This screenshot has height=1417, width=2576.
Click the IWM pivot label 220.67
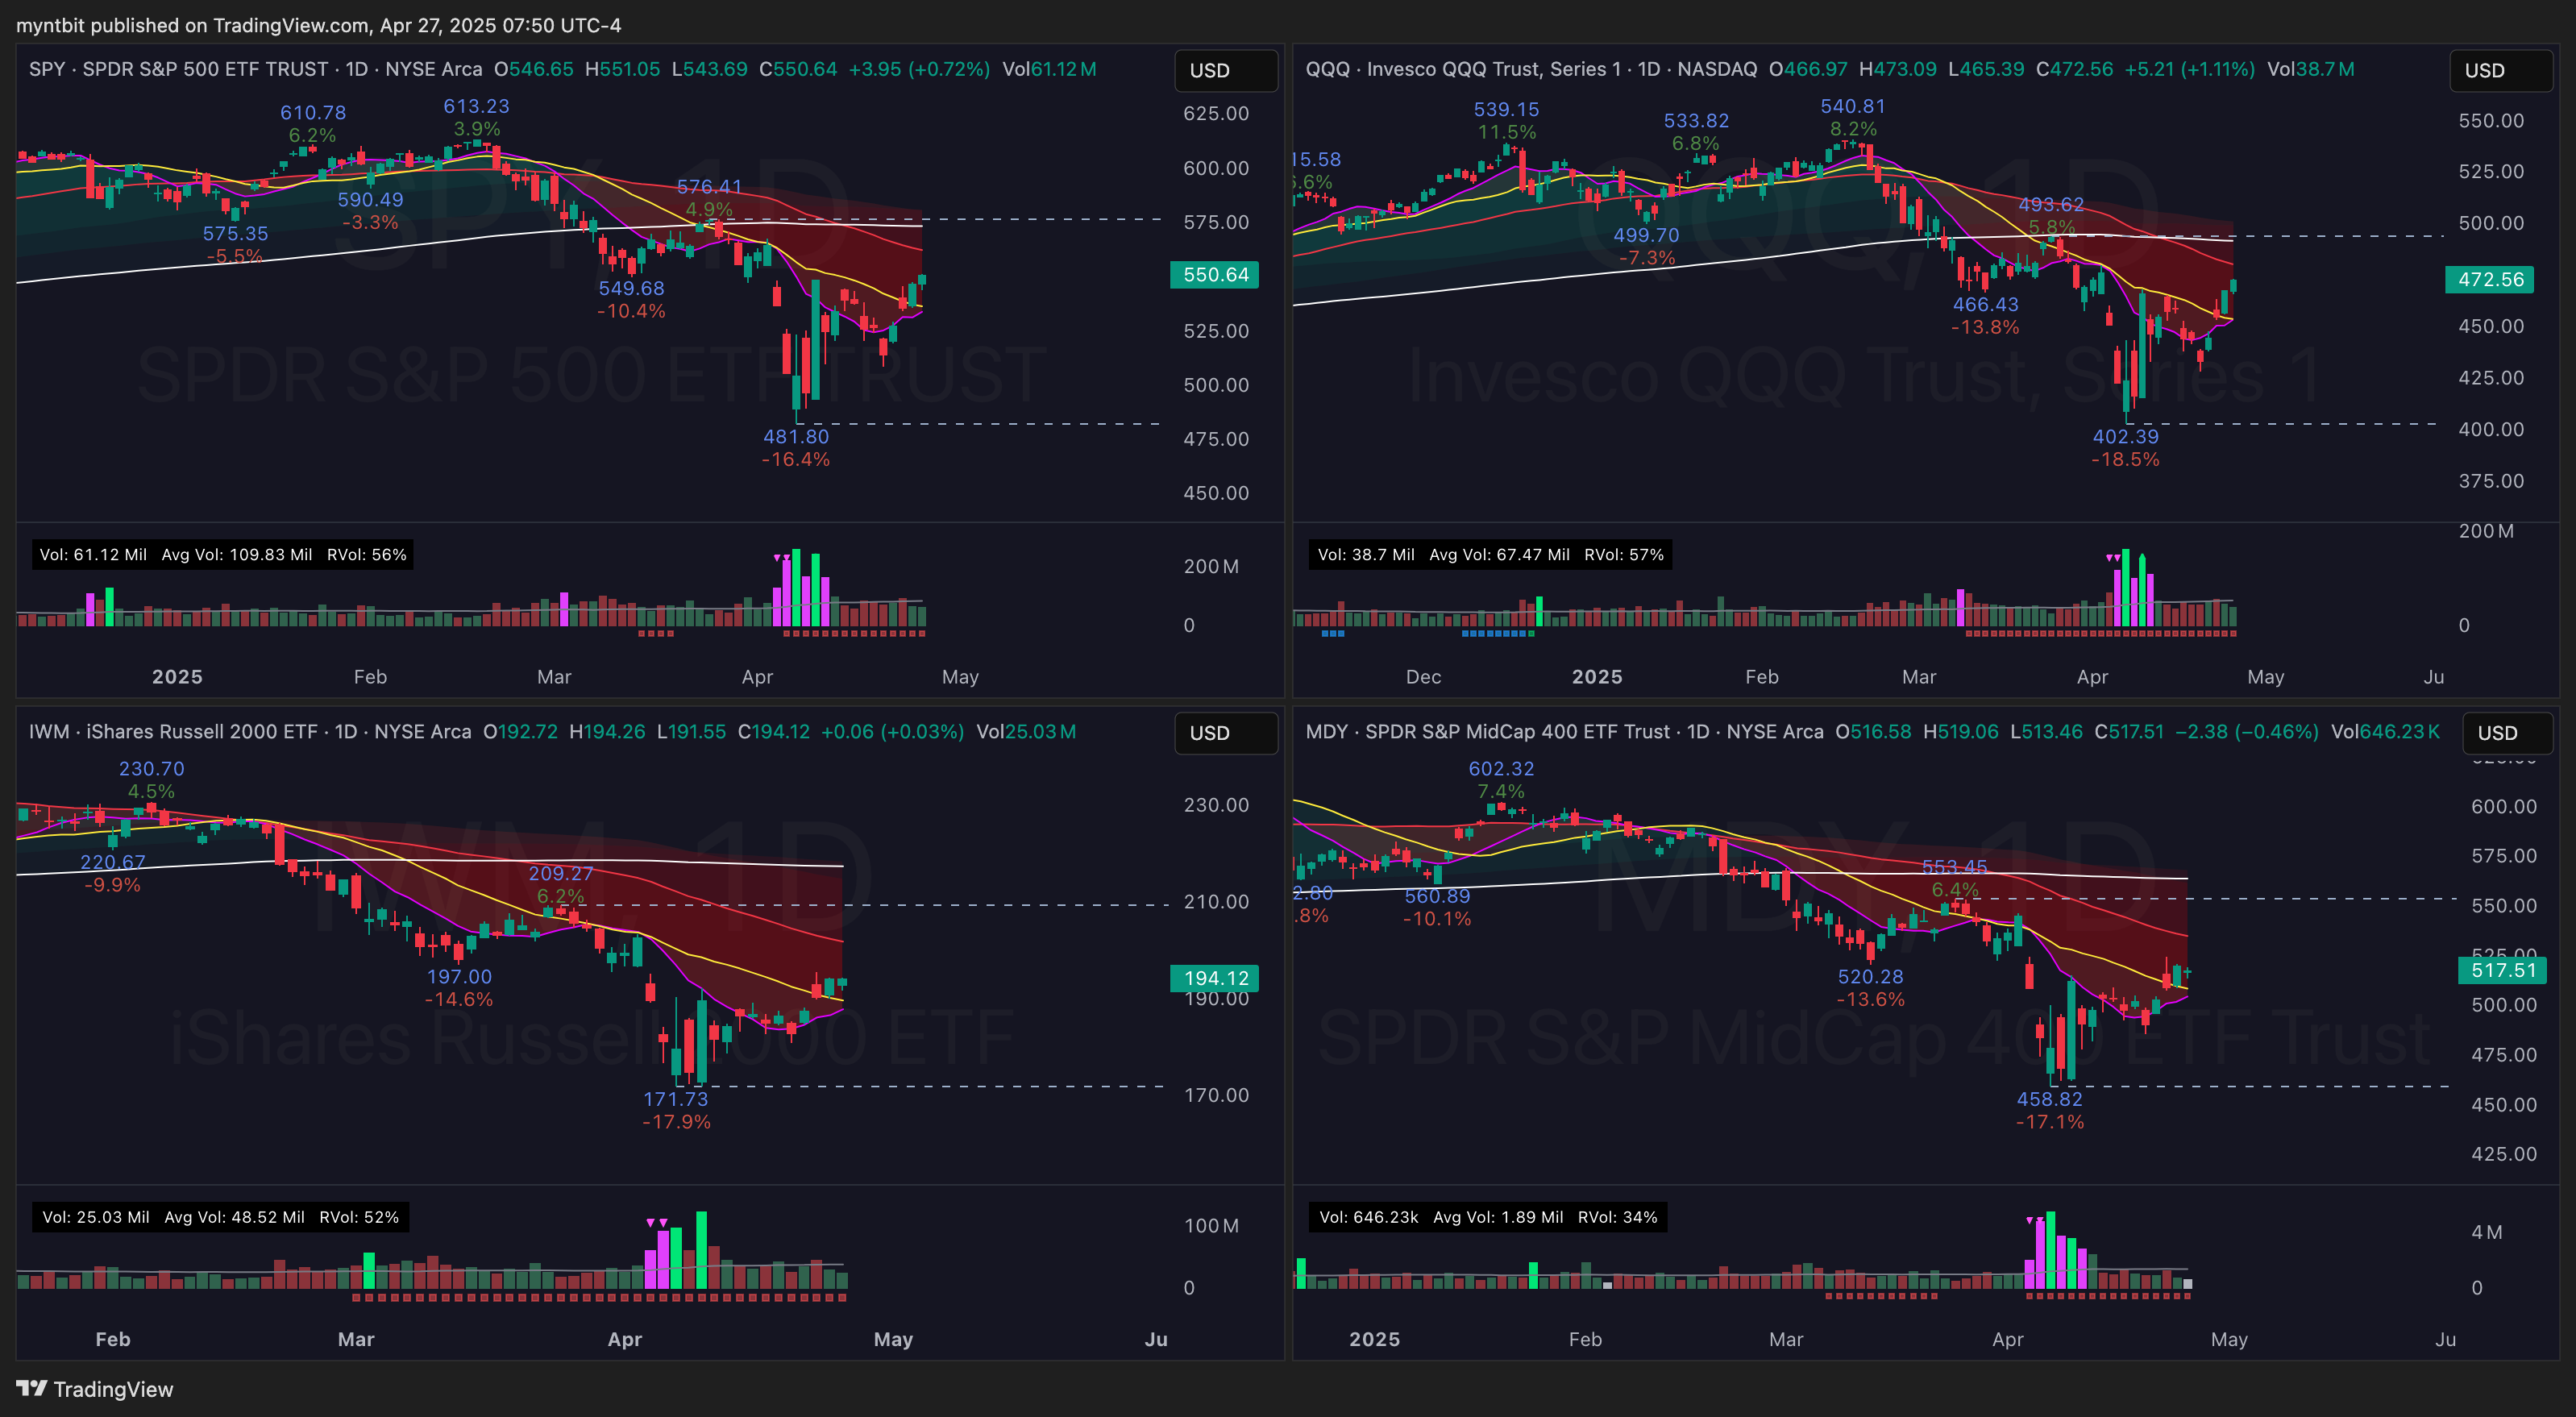click(x=113, y=862)
